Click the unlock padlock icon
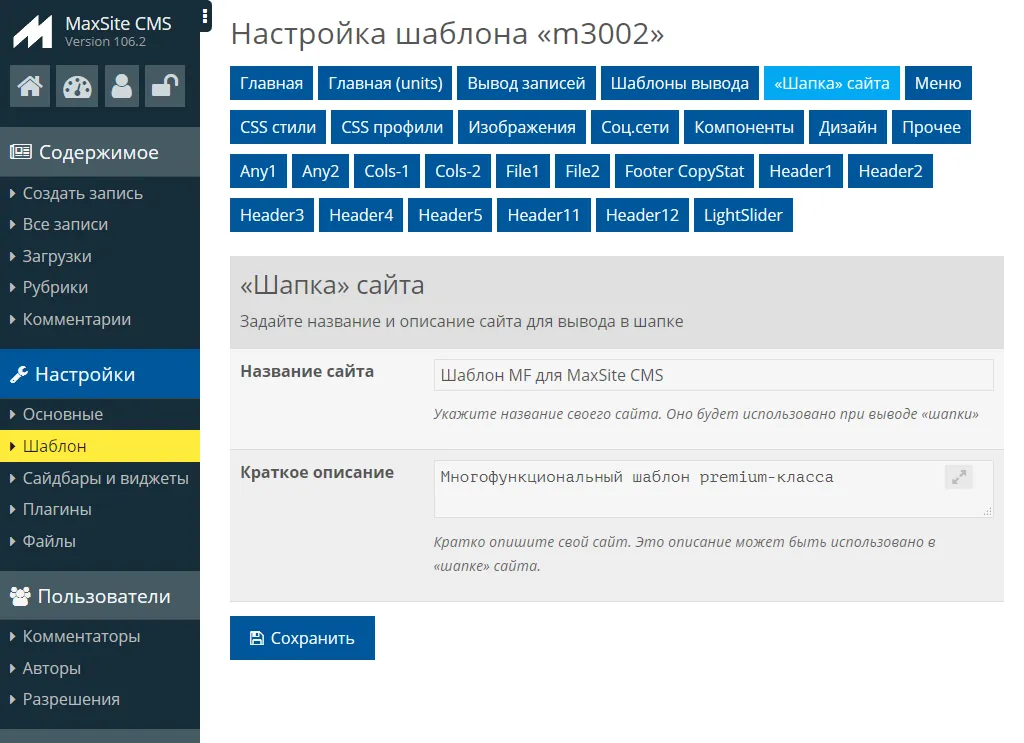The image size is (1024, 743). tap(164, 87)
